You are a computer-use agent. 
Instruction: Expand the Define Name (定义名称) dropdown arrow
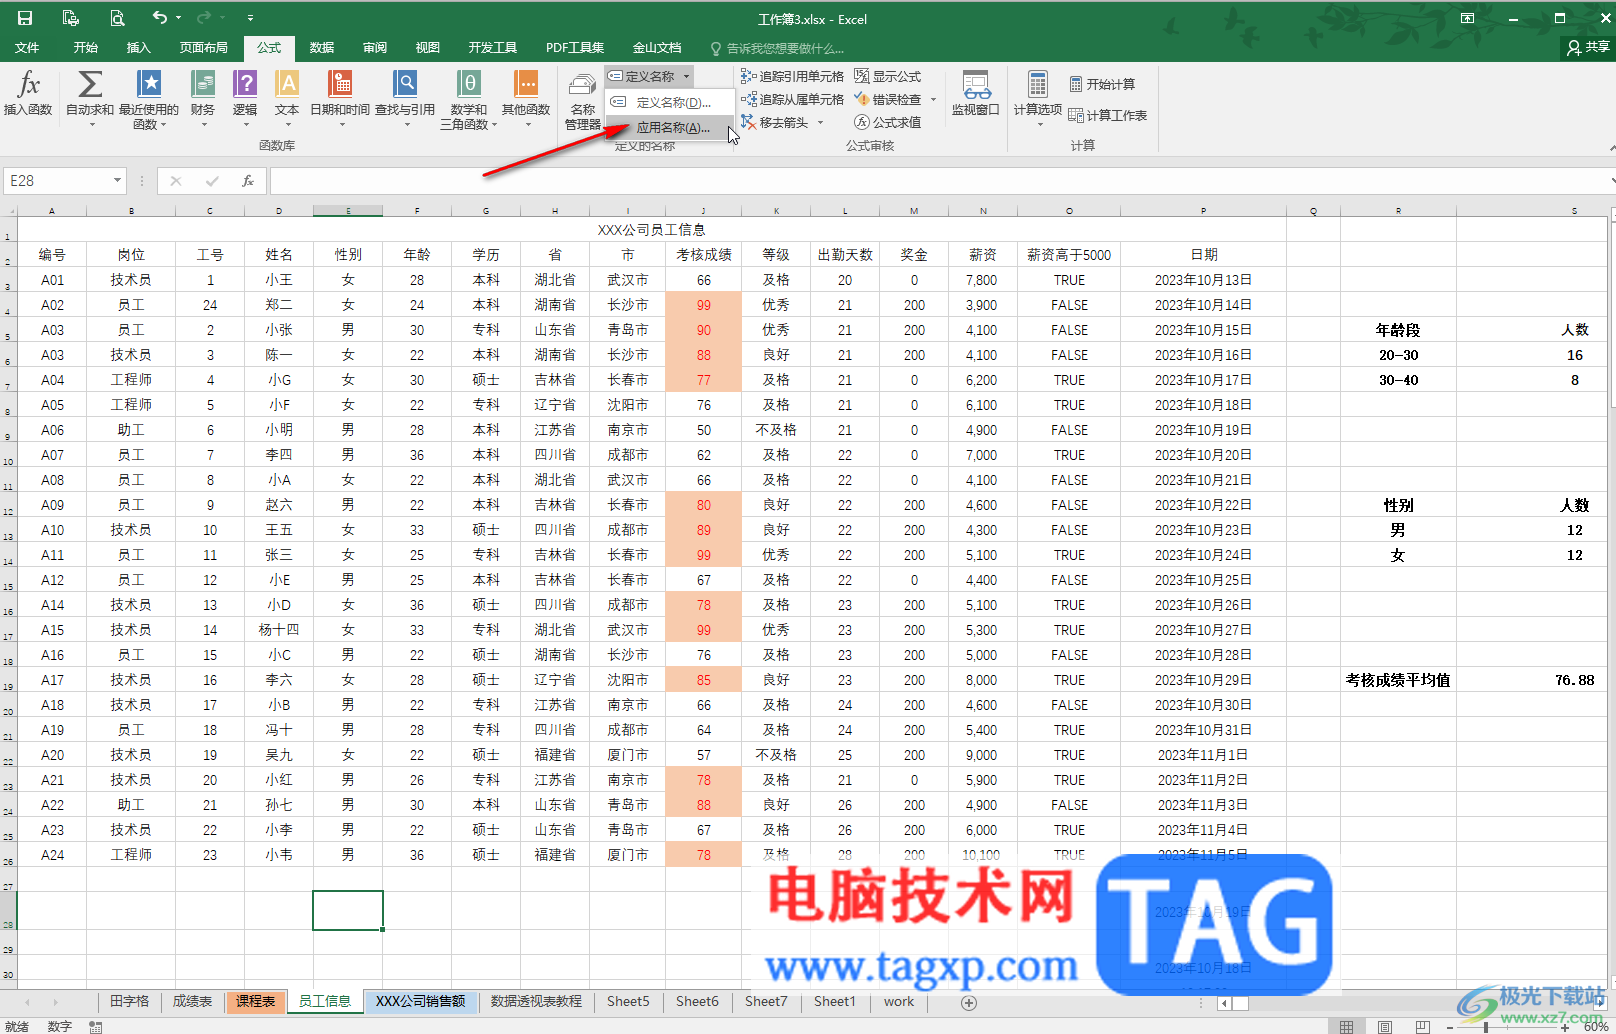point(686,76)
